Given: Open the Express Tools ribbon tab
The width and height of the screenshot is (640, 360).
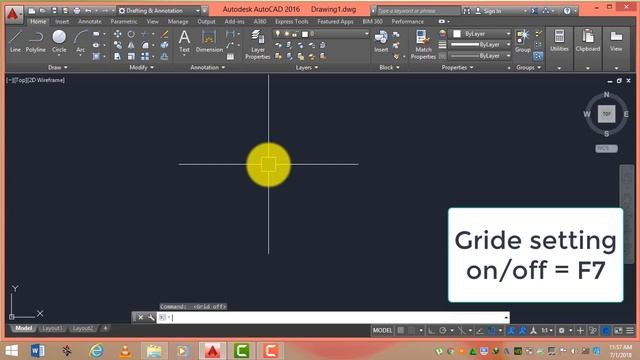Looking at the screenshot, I should [291, 21].
